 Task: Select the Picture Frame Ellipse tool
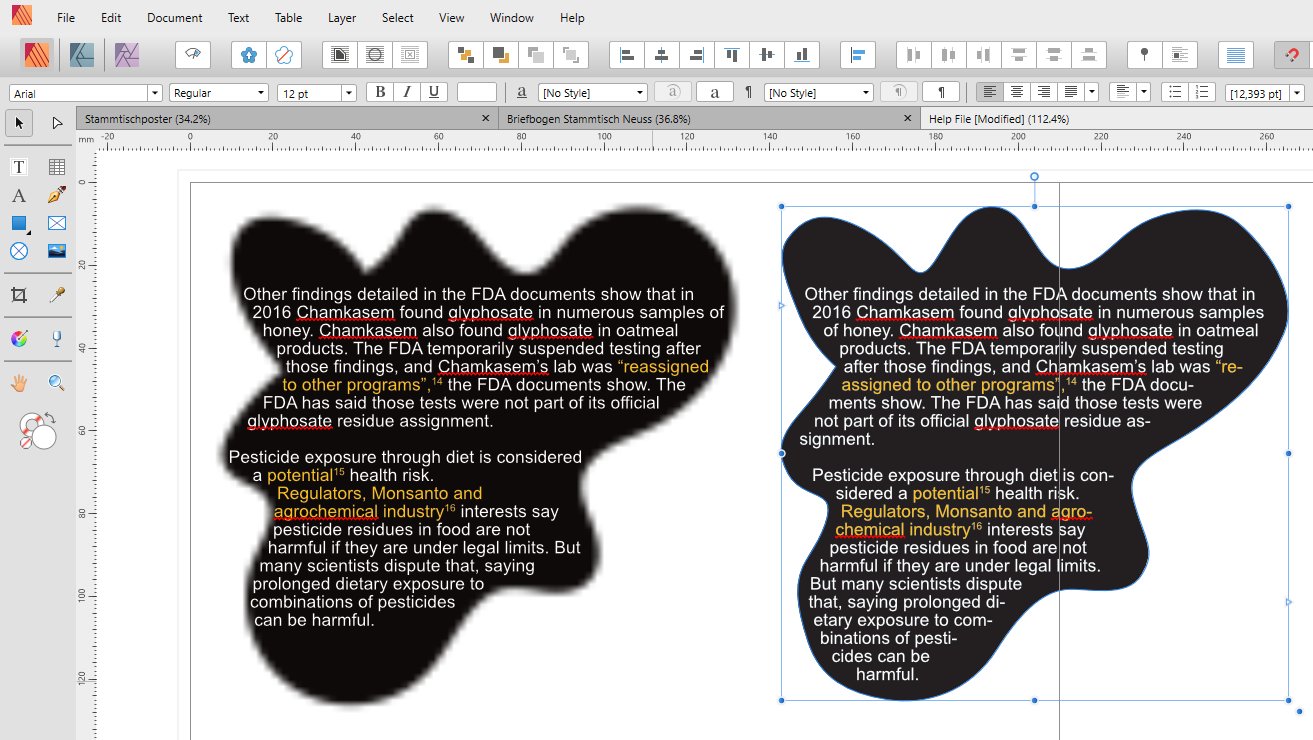coord(19,251)
